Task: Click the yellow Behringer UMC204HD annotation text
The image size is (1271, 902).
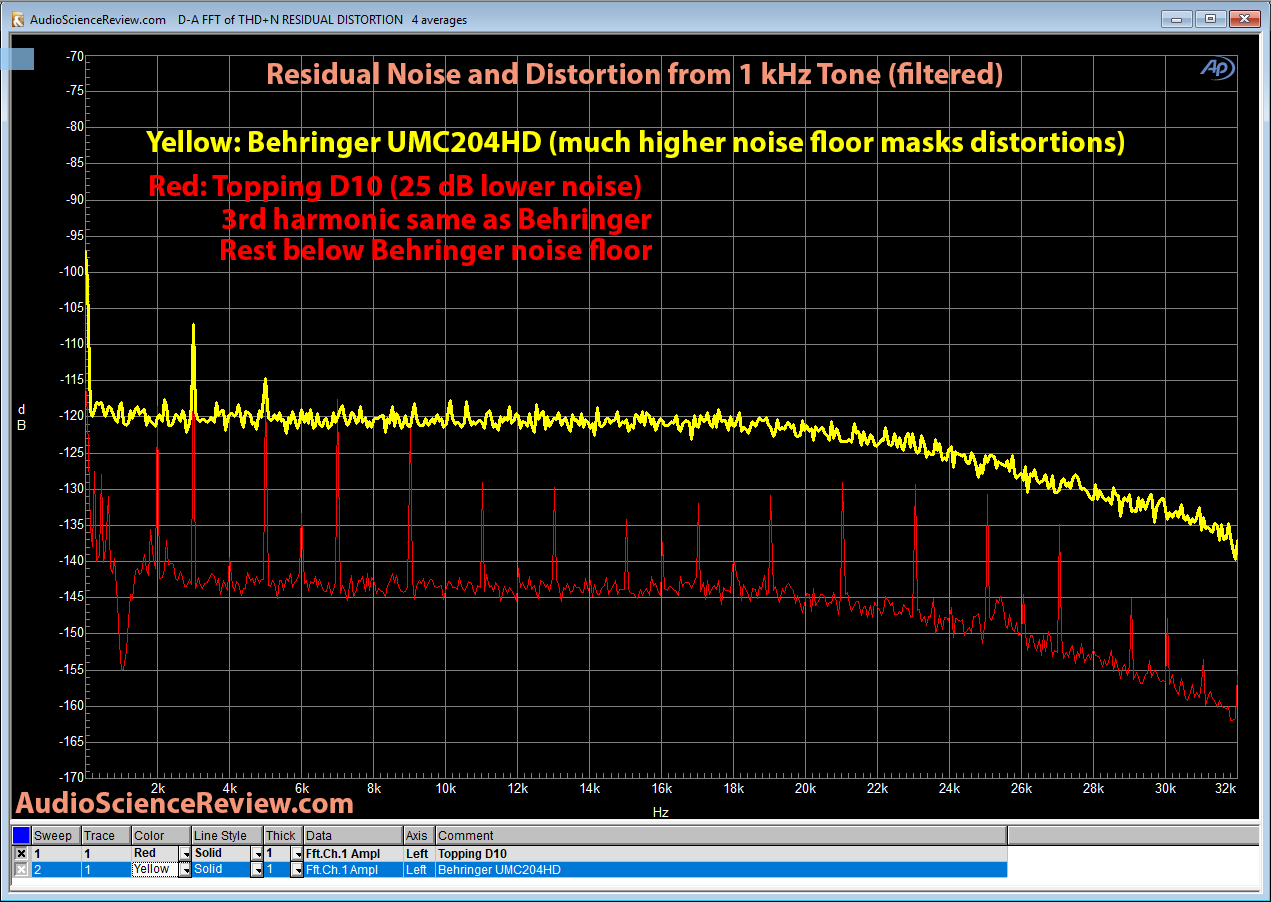Action: (636, 143)
